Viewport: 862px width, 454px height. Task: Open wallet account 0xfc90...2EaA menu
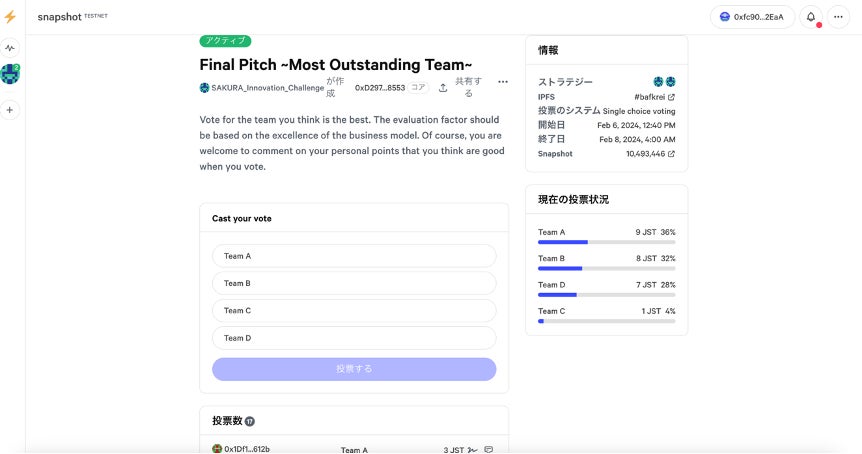[752, 17]
